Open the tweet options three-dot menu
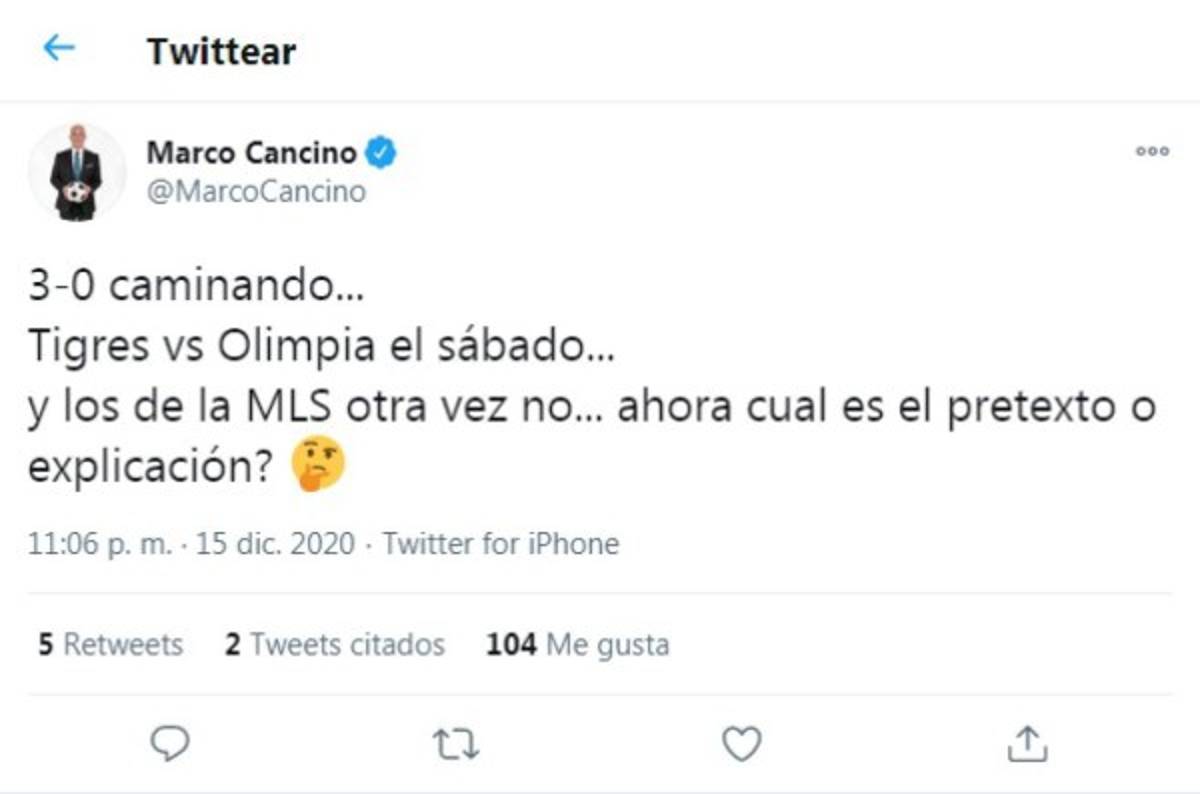Image resolution: width=1200 pixels, height=794 pixels. 1153,151
